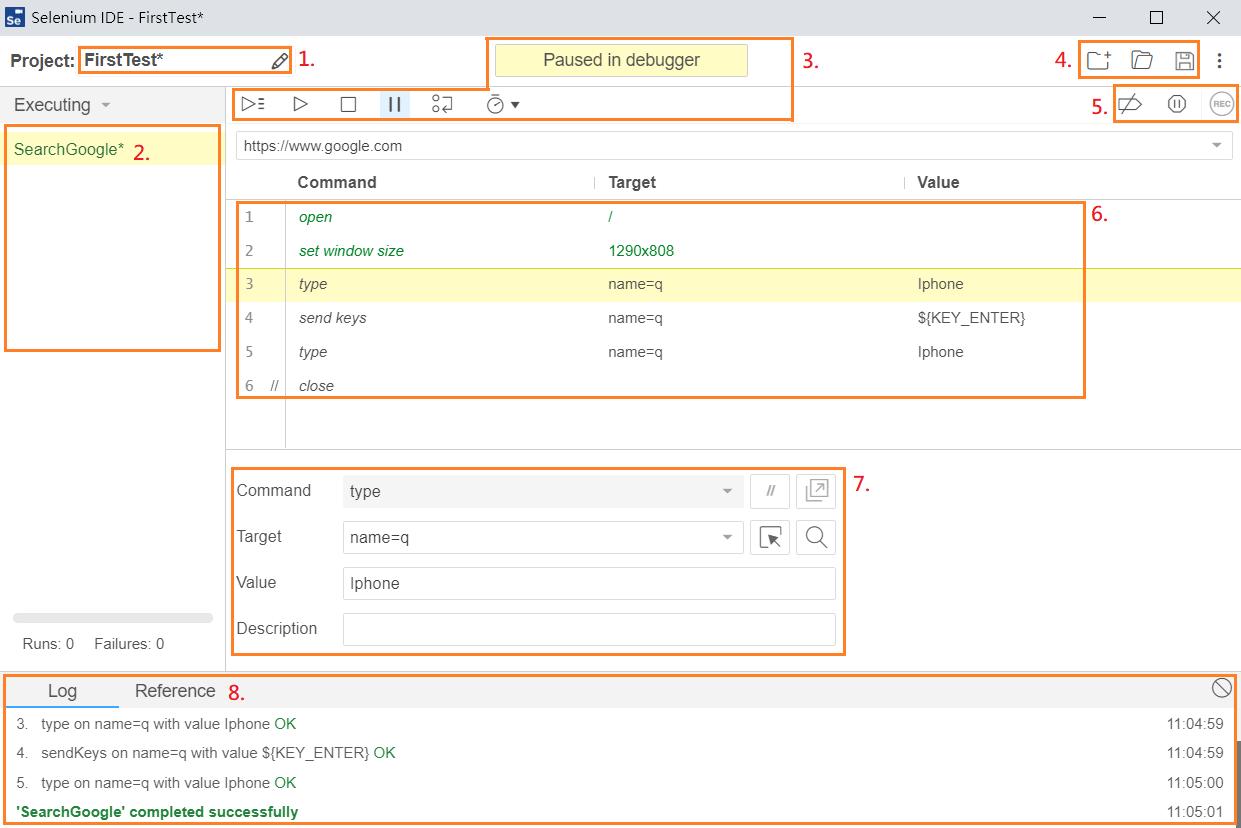Clear the log output
Screen dimensions: 1241x828
pyautogui.click(x=1221, y=687)
